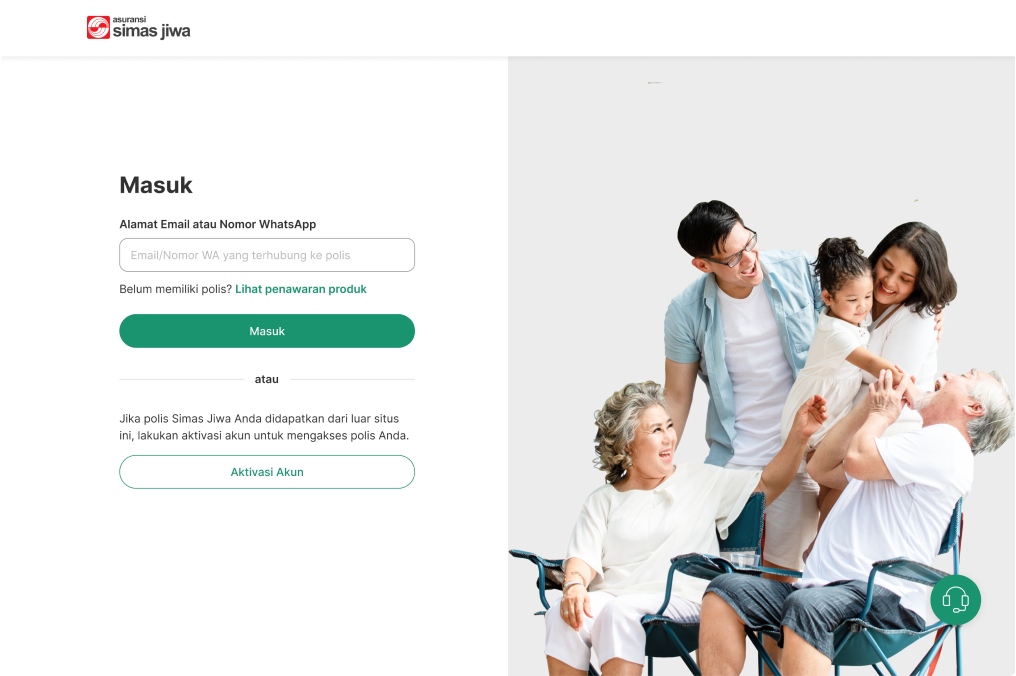Click the "atau" divider text
Image resolution: width=1016 pixels, height=676 pixels.
coord(266,379)
